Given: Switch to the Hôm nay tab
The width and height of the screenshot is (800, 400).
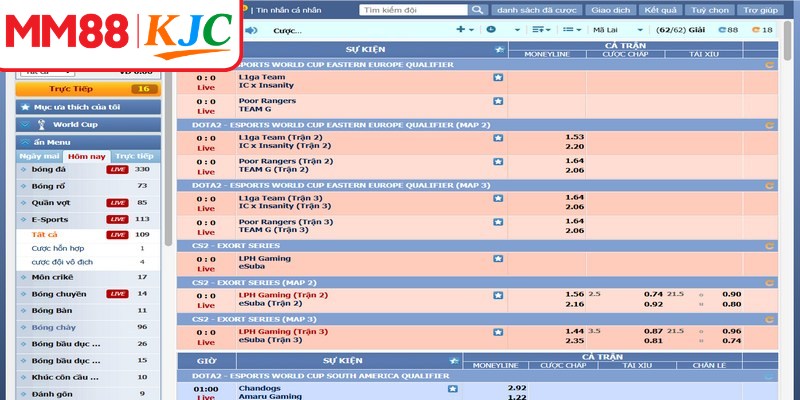Looking at the screenshot, I should click(87, 157).
